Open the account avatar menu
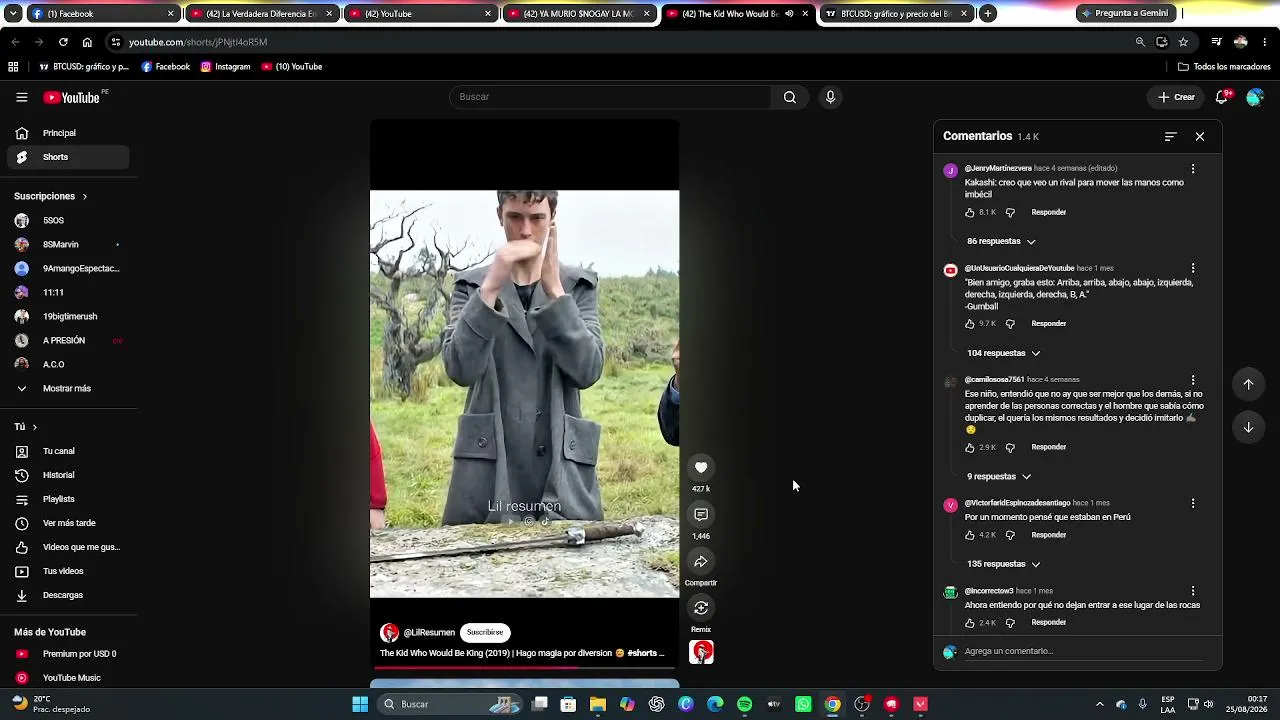The width and height of the screenshot is (1280, 720). point(1255,97)
